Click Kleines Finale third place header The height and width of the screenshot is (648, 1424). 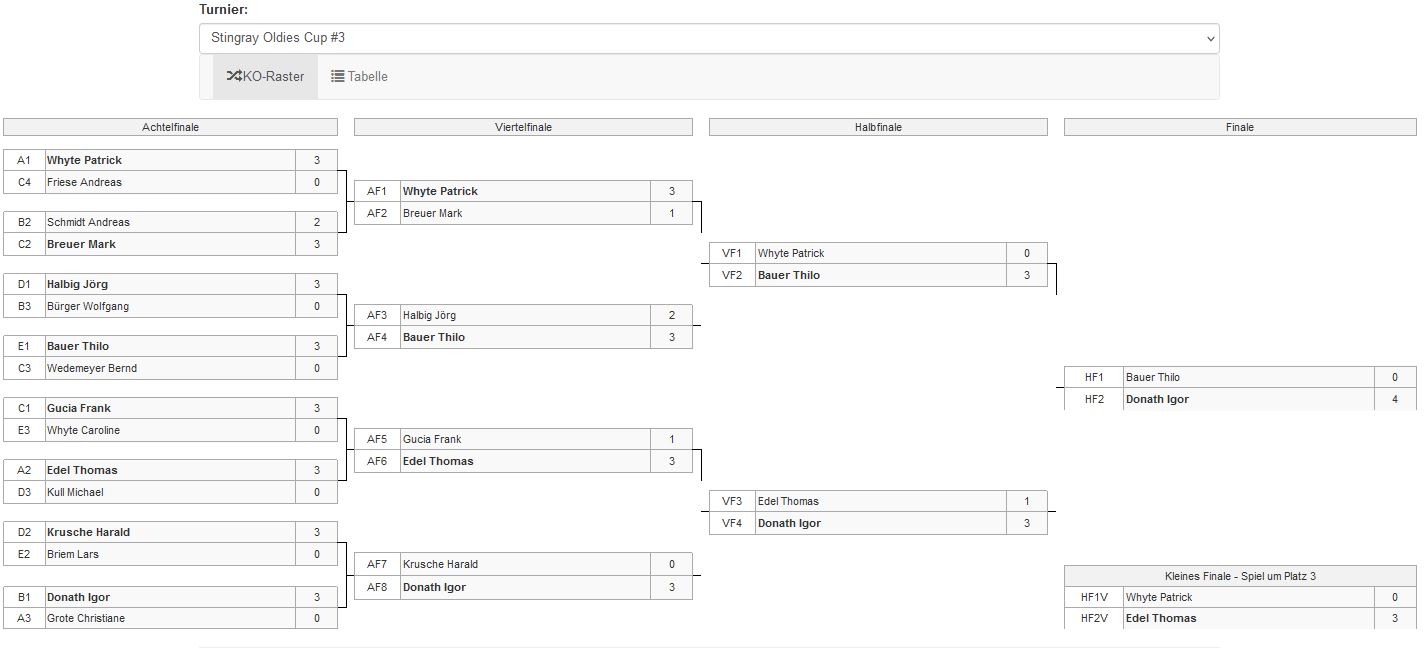(x=1239, y=576)
